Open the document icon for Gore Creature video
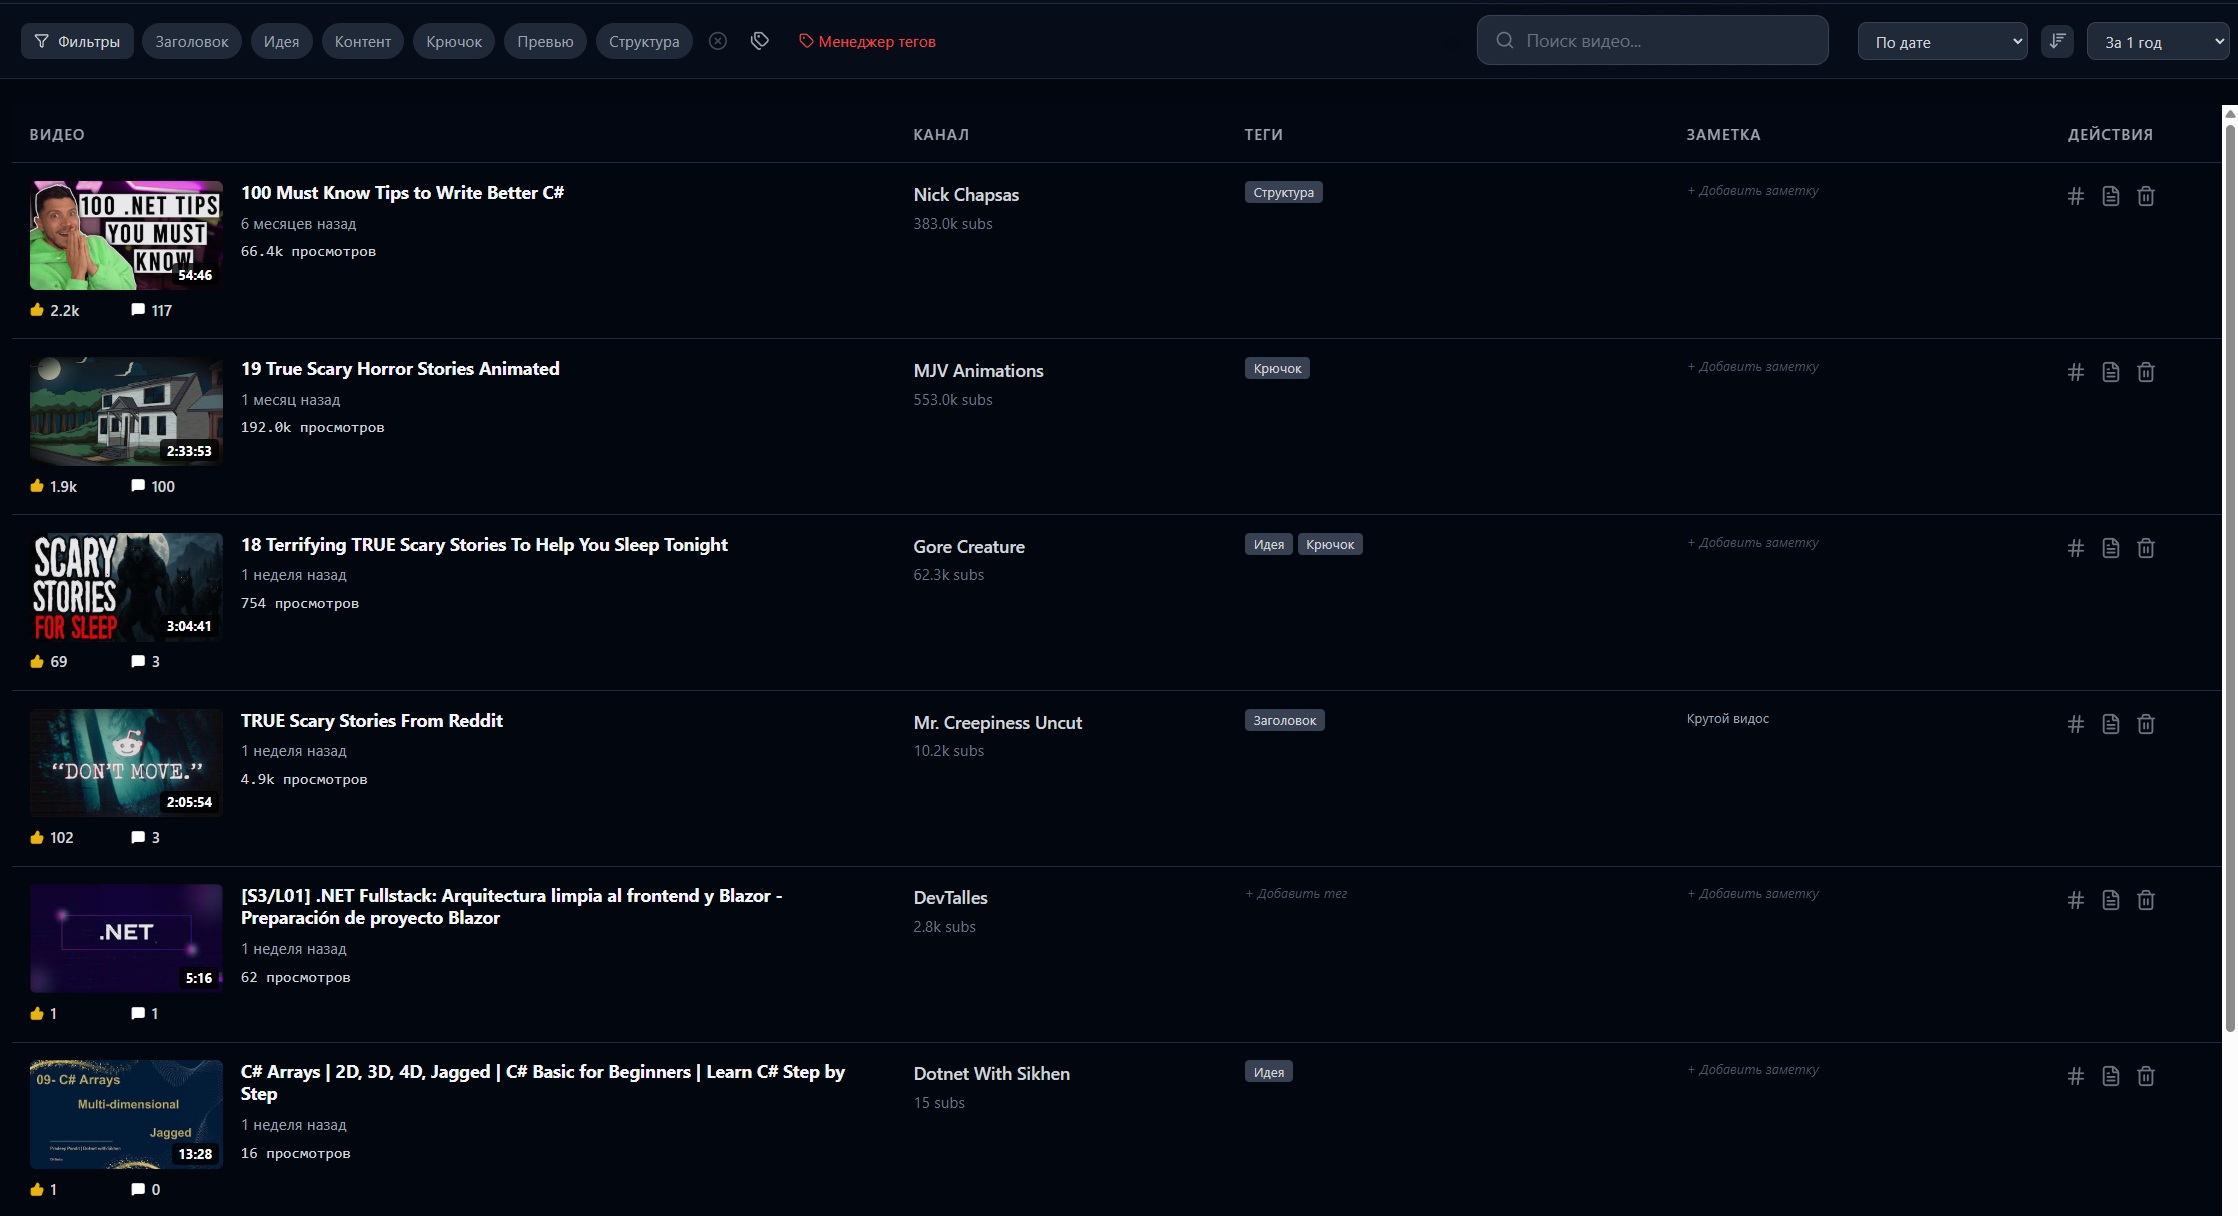This screenshot has width=2238, height=1216. (x=2111, y=548)
